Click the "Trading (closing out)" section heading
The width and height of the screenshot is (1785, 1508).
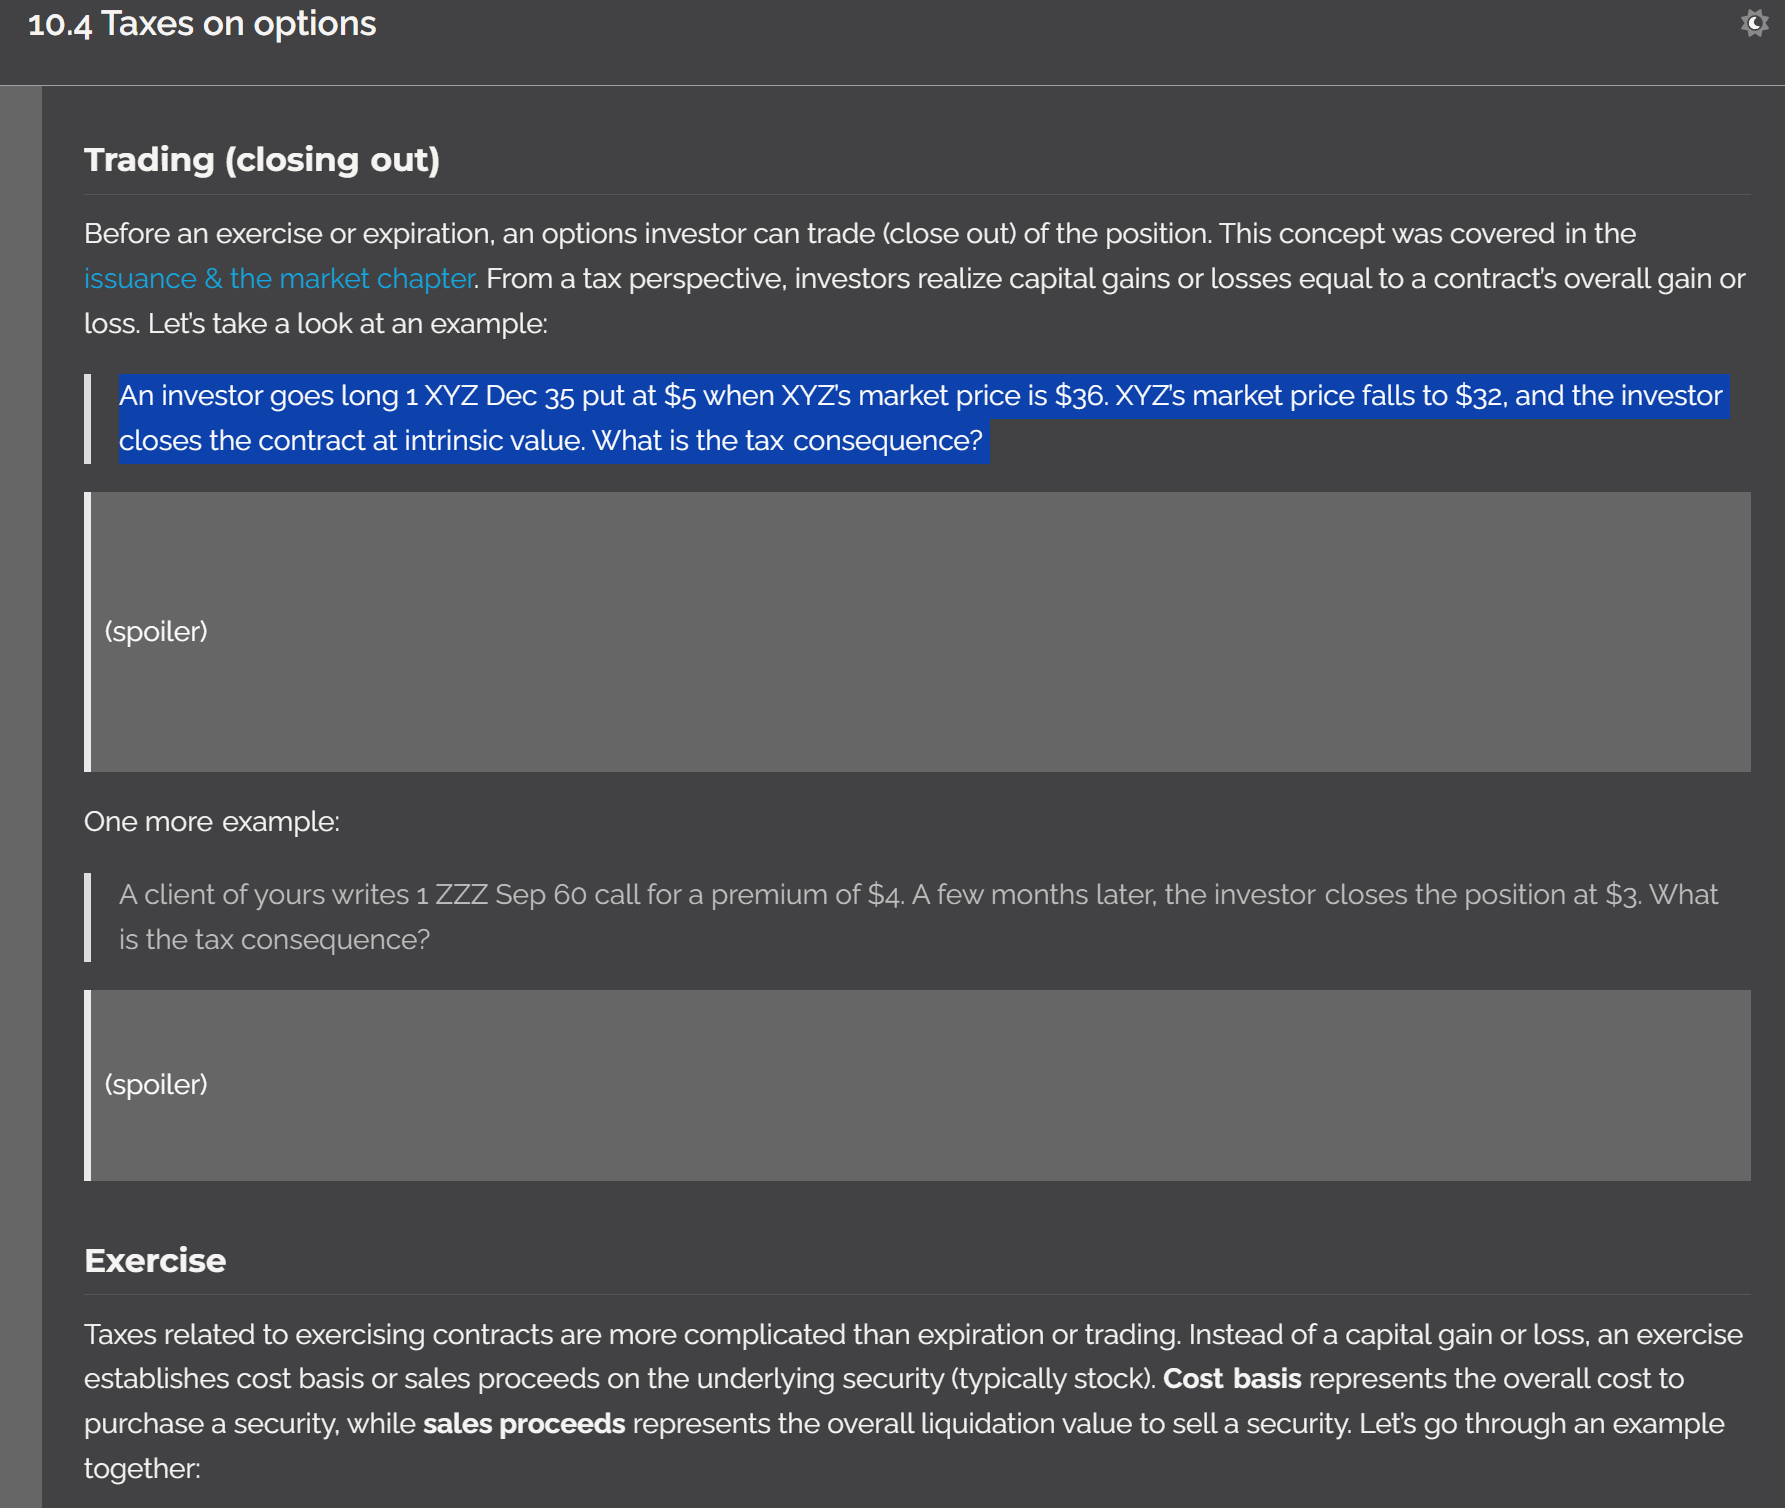(x=262, y=160)
